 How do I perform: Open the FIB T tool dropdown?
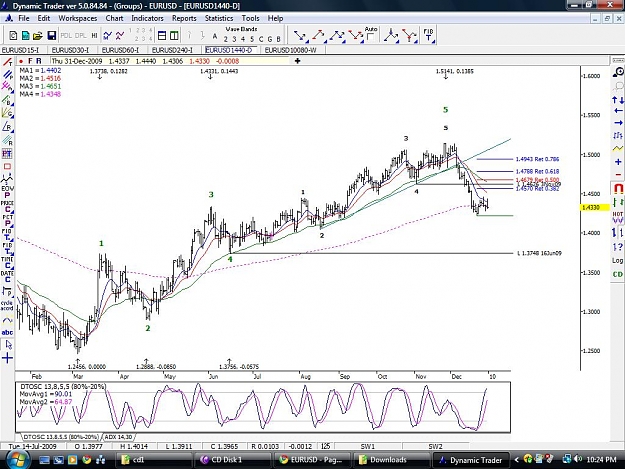[429, 36]
